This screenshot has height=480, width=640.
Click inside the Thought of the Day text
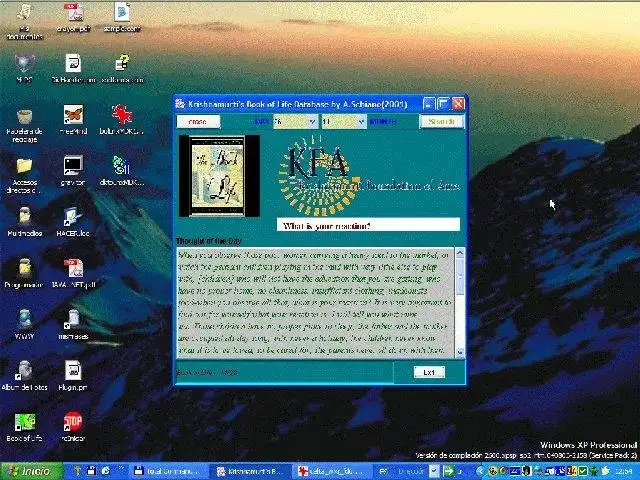coord(315,302)
